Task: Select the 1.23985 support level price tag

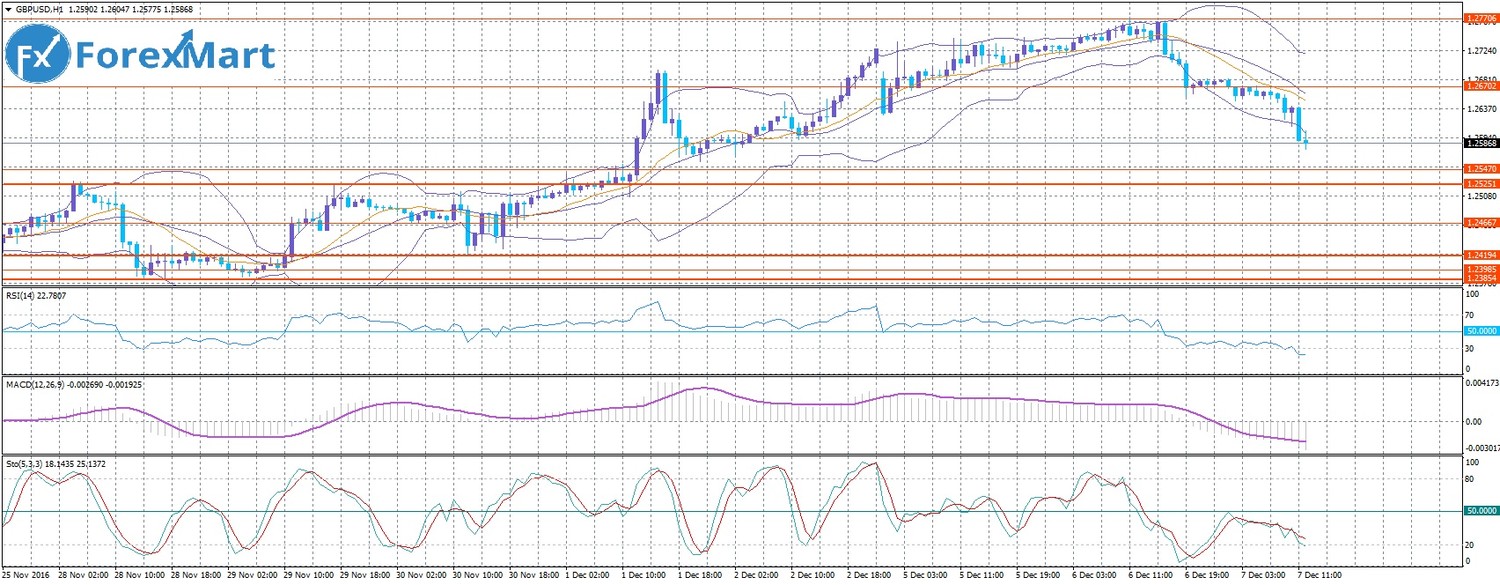Action: (x=1479, y=268)
